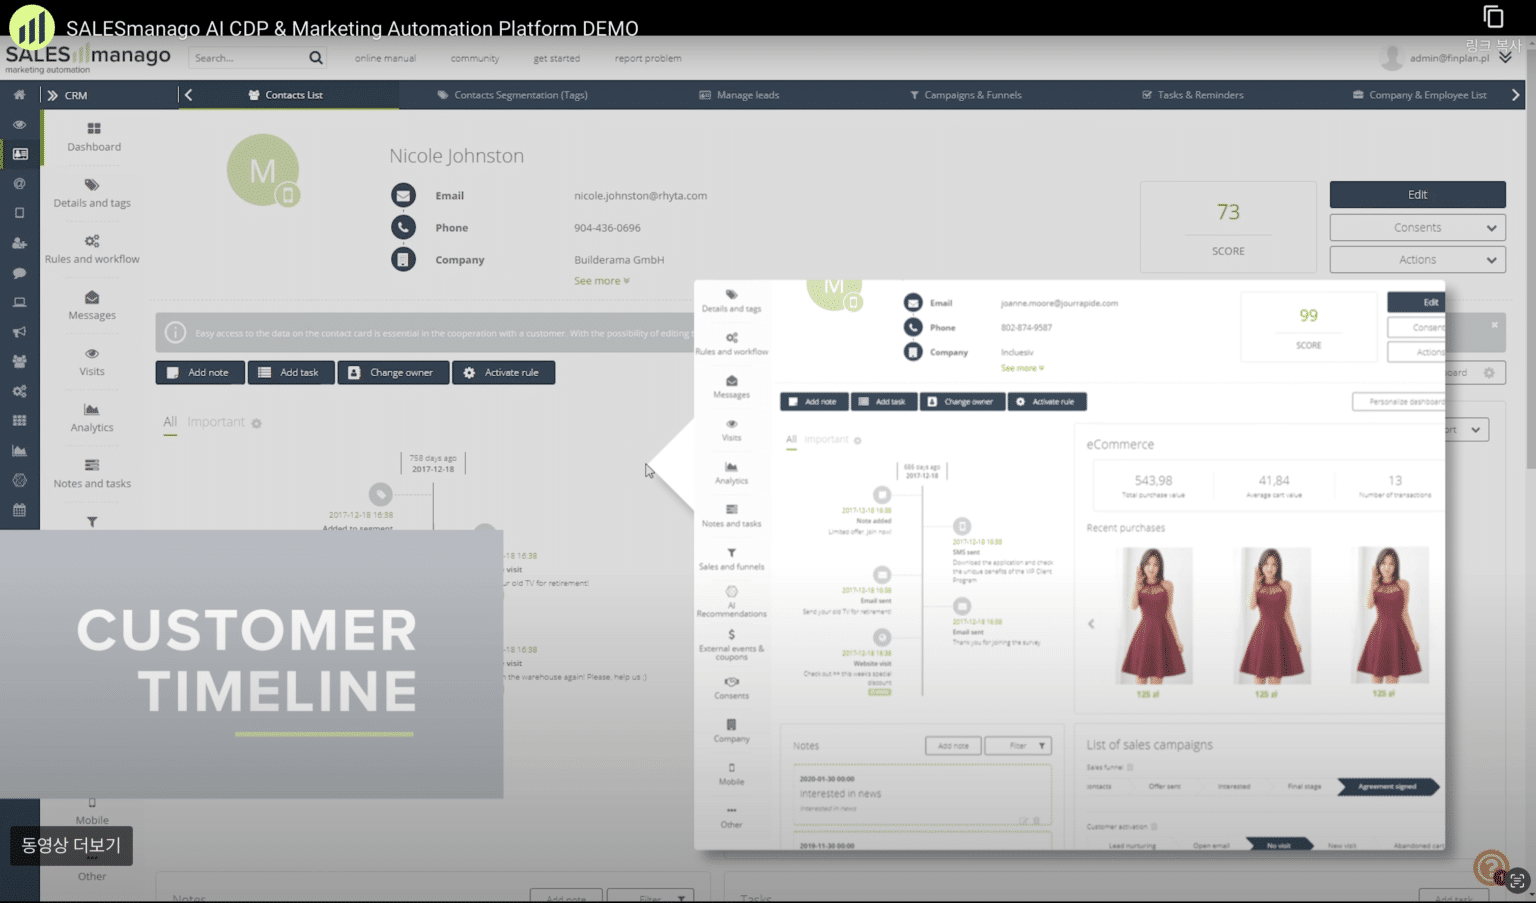
Task: Click the middle dress thumbnail in popup
Action: point(1270,615)
